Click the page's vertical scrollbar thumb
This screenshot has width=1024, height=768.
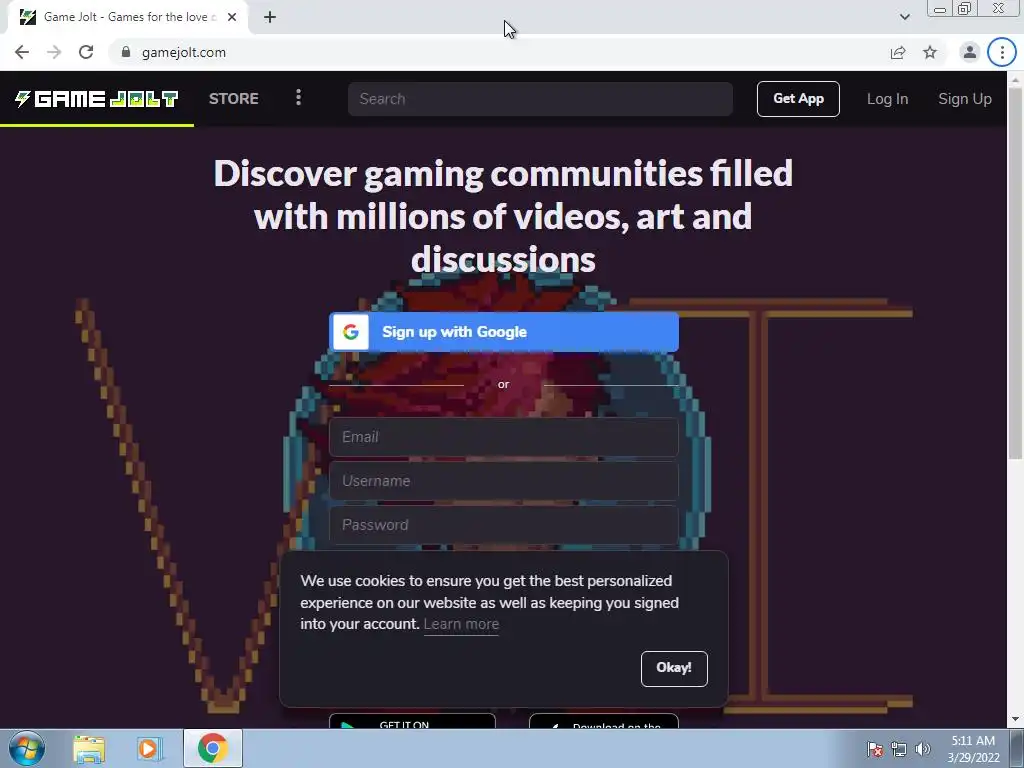coord(1016,271)
